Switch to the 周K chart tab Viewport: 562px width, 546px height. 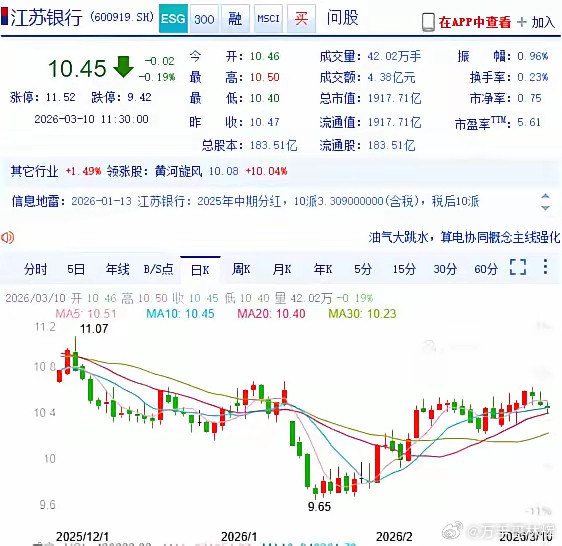241,269
